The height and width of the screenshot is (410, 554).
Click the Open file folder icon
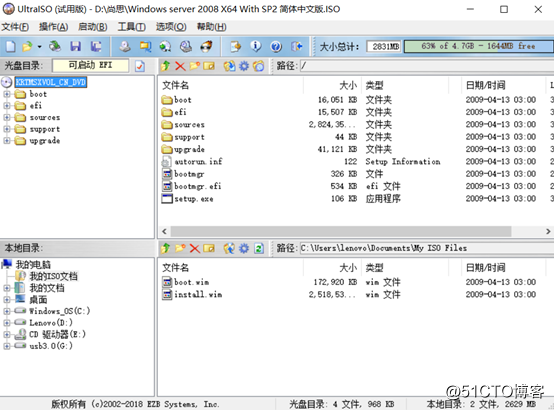coord(27,46)
